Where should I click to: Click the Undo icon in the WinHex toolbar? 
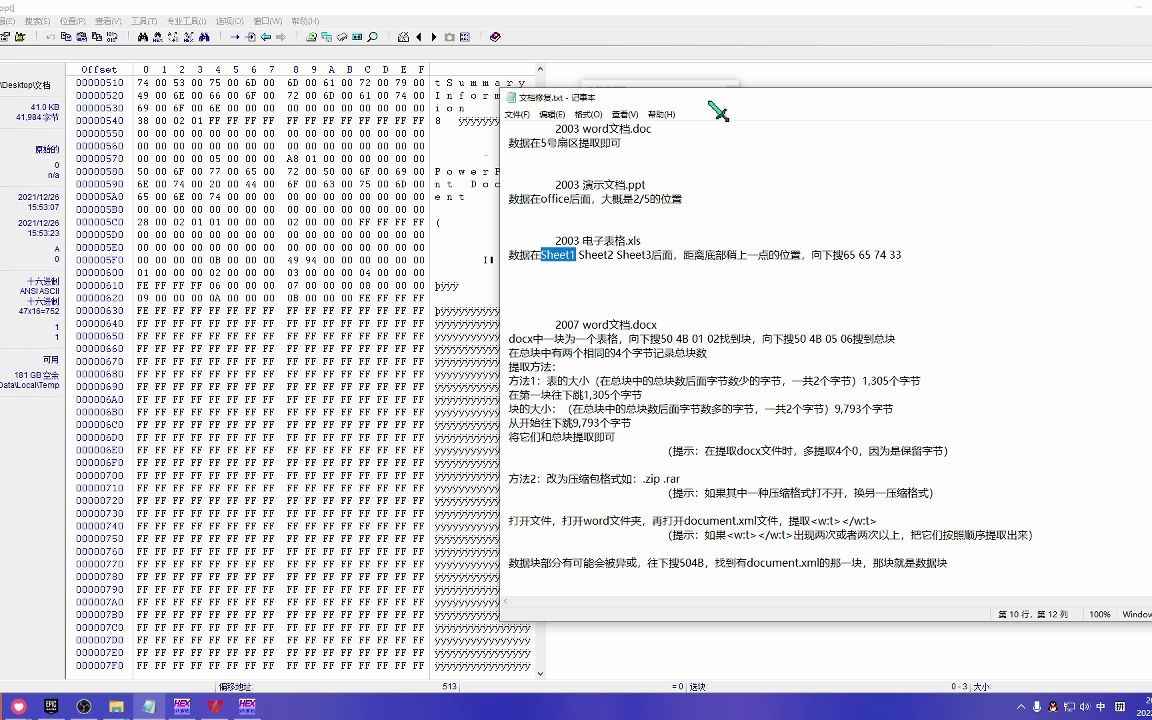51,37
